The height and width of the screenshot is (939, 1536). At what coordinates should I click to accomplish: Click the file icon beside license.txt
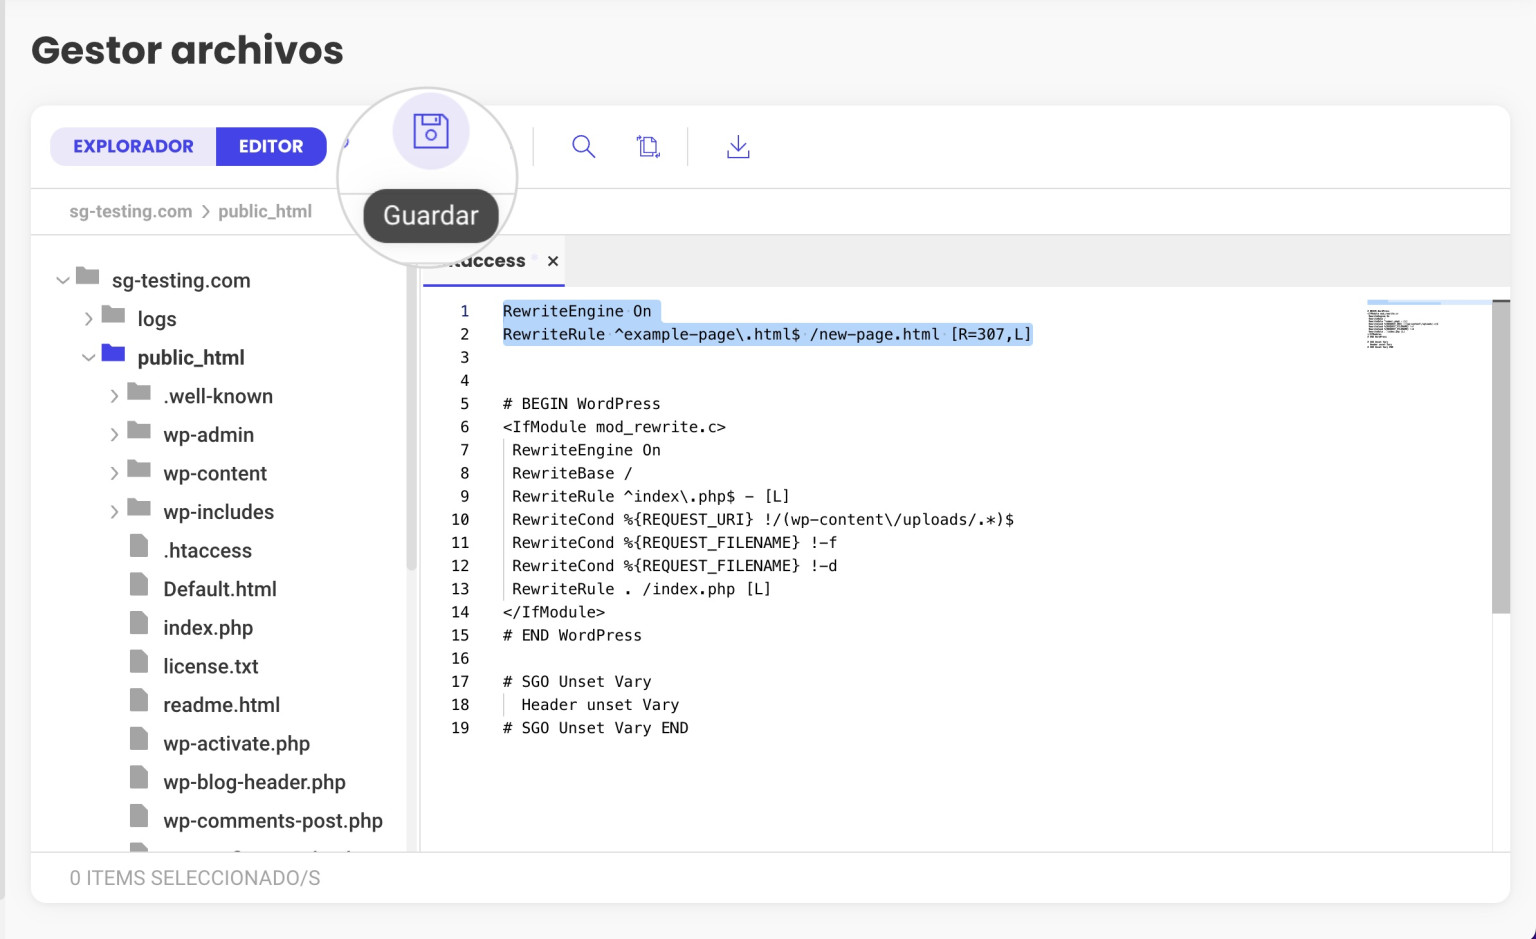tap(139, 663)
